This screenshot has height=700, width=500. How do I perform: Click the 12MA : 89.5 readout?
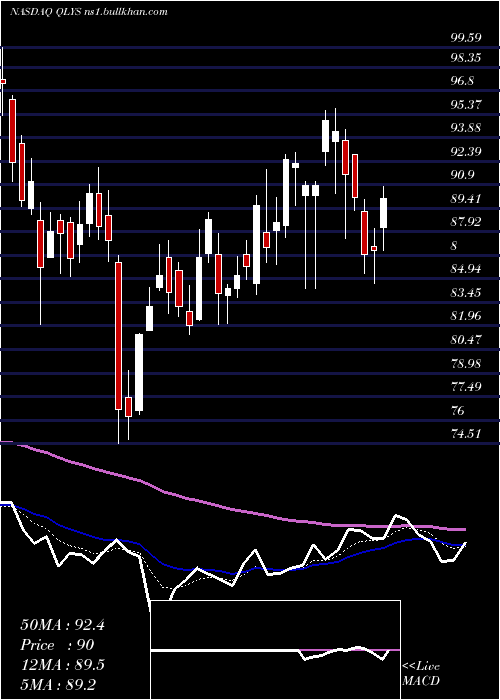pyautogui.click(x=62, y=665)
